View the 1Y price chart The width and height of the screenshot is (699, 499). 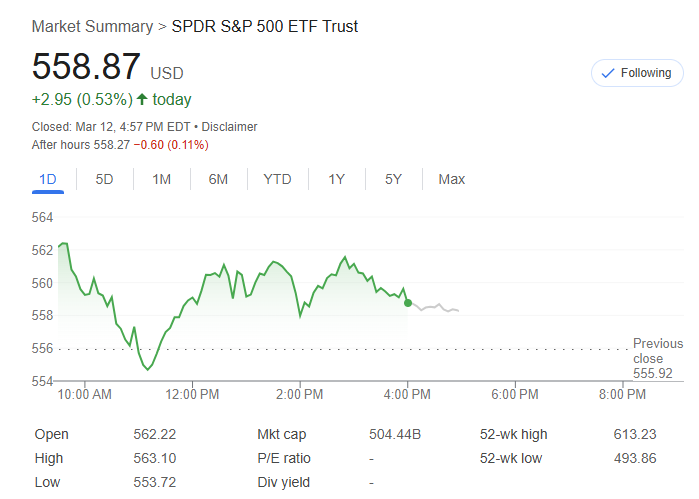coord(336,180)
